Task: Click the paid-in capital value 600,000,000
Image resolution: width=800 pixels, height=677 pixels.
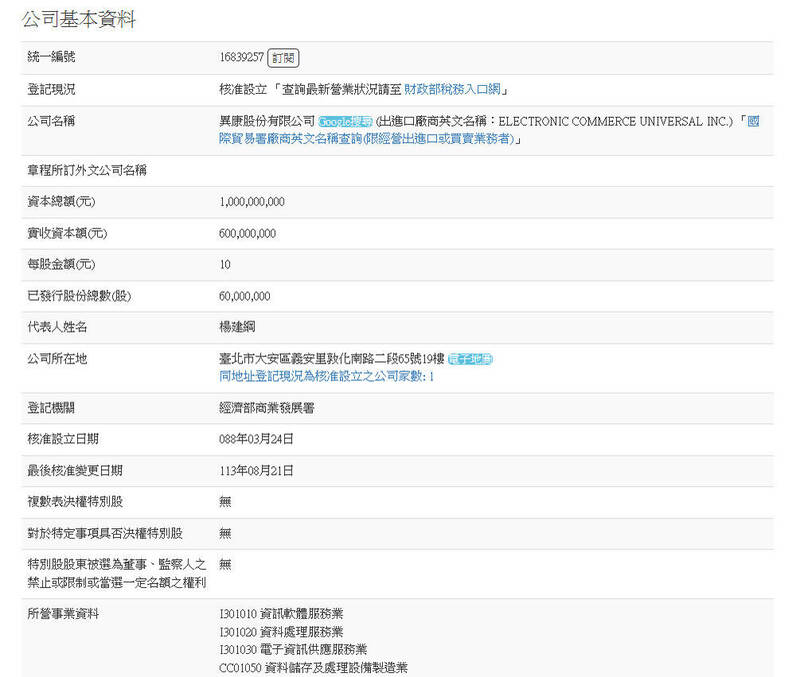Action: click(248, 233)
